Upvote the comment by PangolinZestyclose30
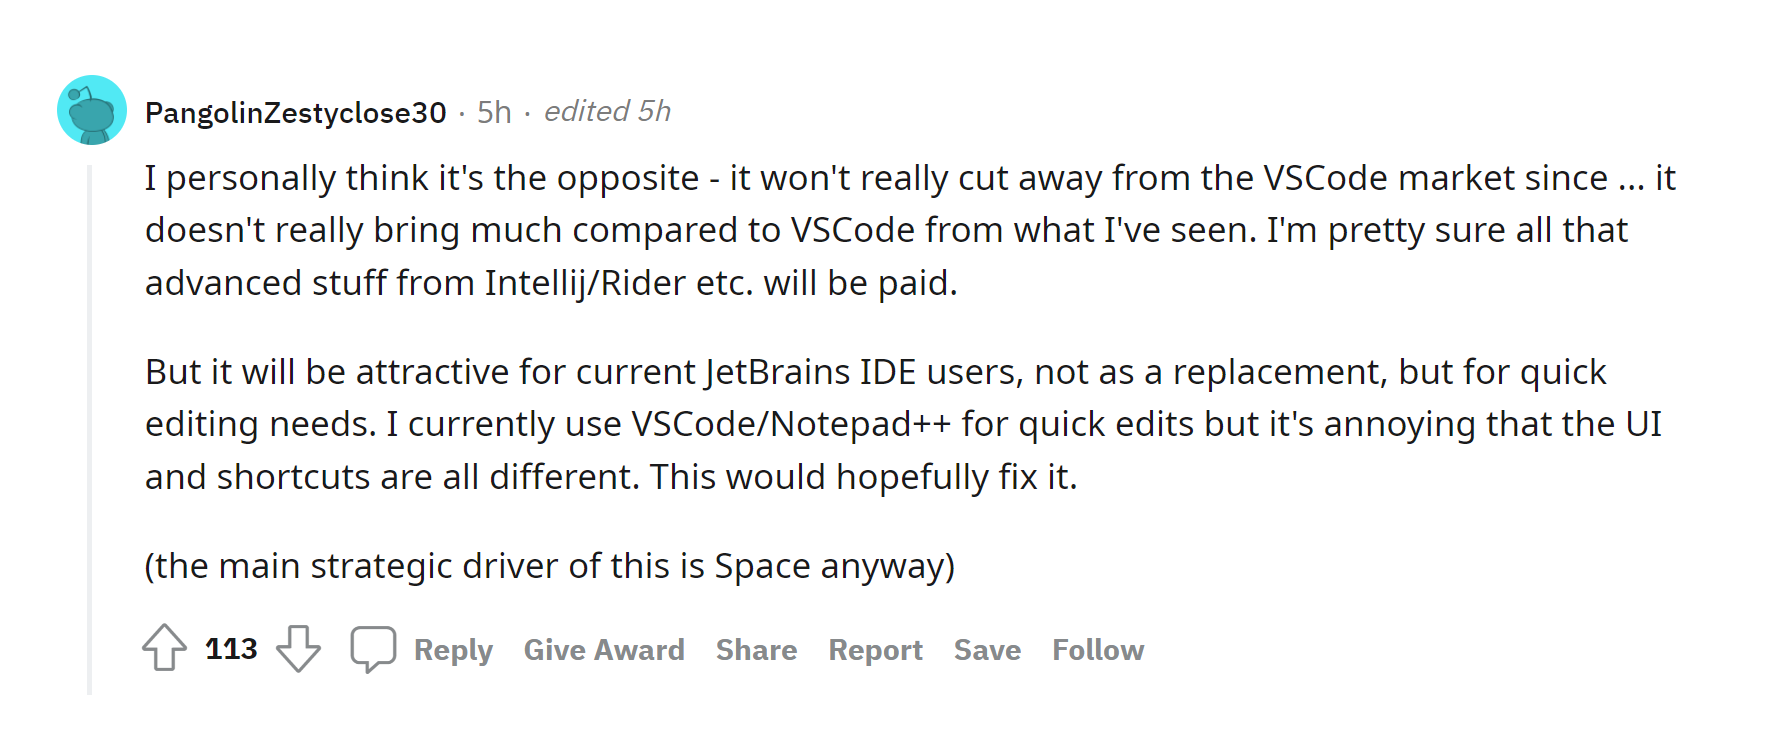 point(164,648)
